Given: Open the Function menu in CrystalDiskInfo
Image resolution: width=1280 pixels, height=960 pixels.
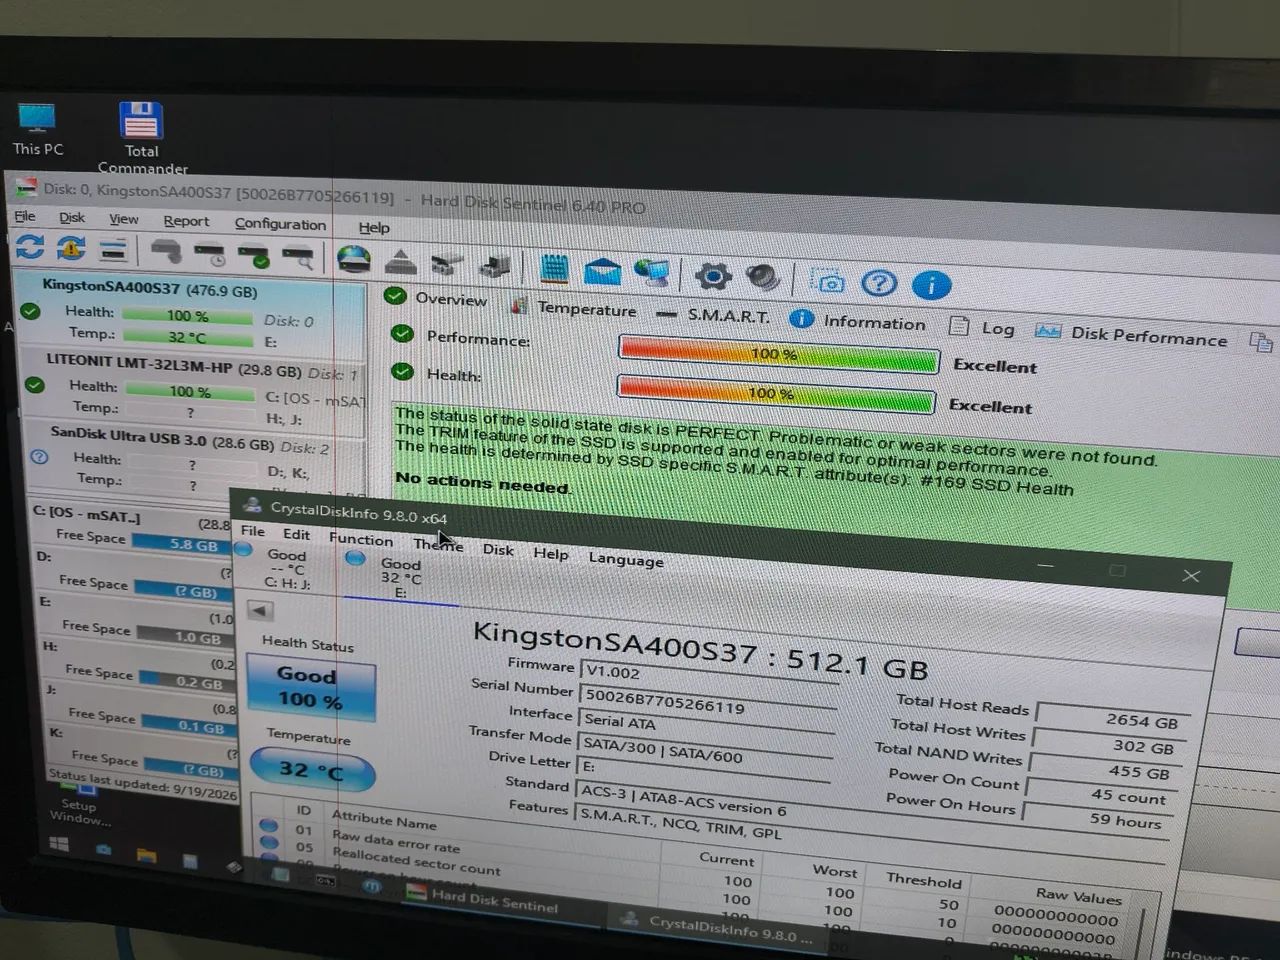Looking at the screenshot, I should (x=361, y=540).
